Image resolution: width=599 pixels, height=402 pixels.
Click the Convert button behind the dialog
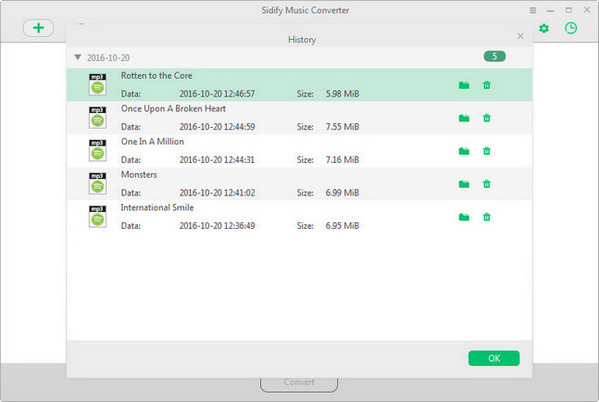pos(299,383)
